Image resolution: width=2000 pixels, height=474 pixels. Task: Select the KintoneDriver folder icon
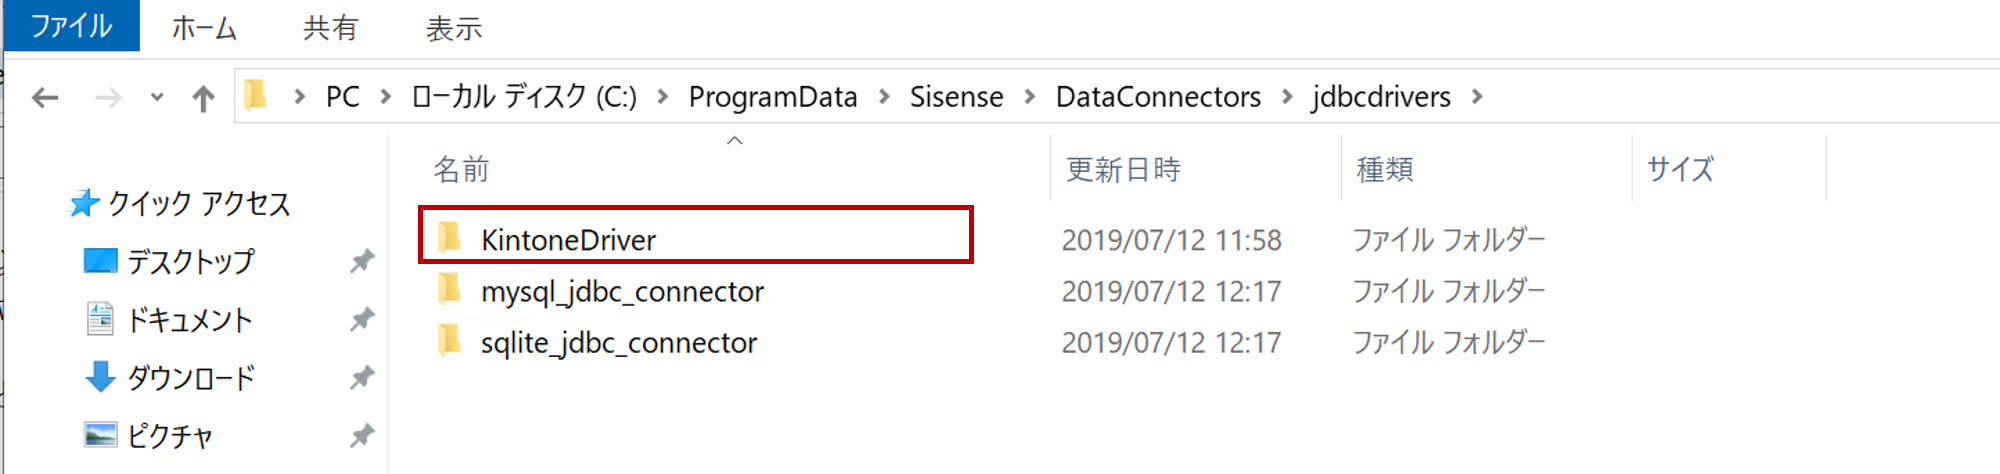pos(450,237)
